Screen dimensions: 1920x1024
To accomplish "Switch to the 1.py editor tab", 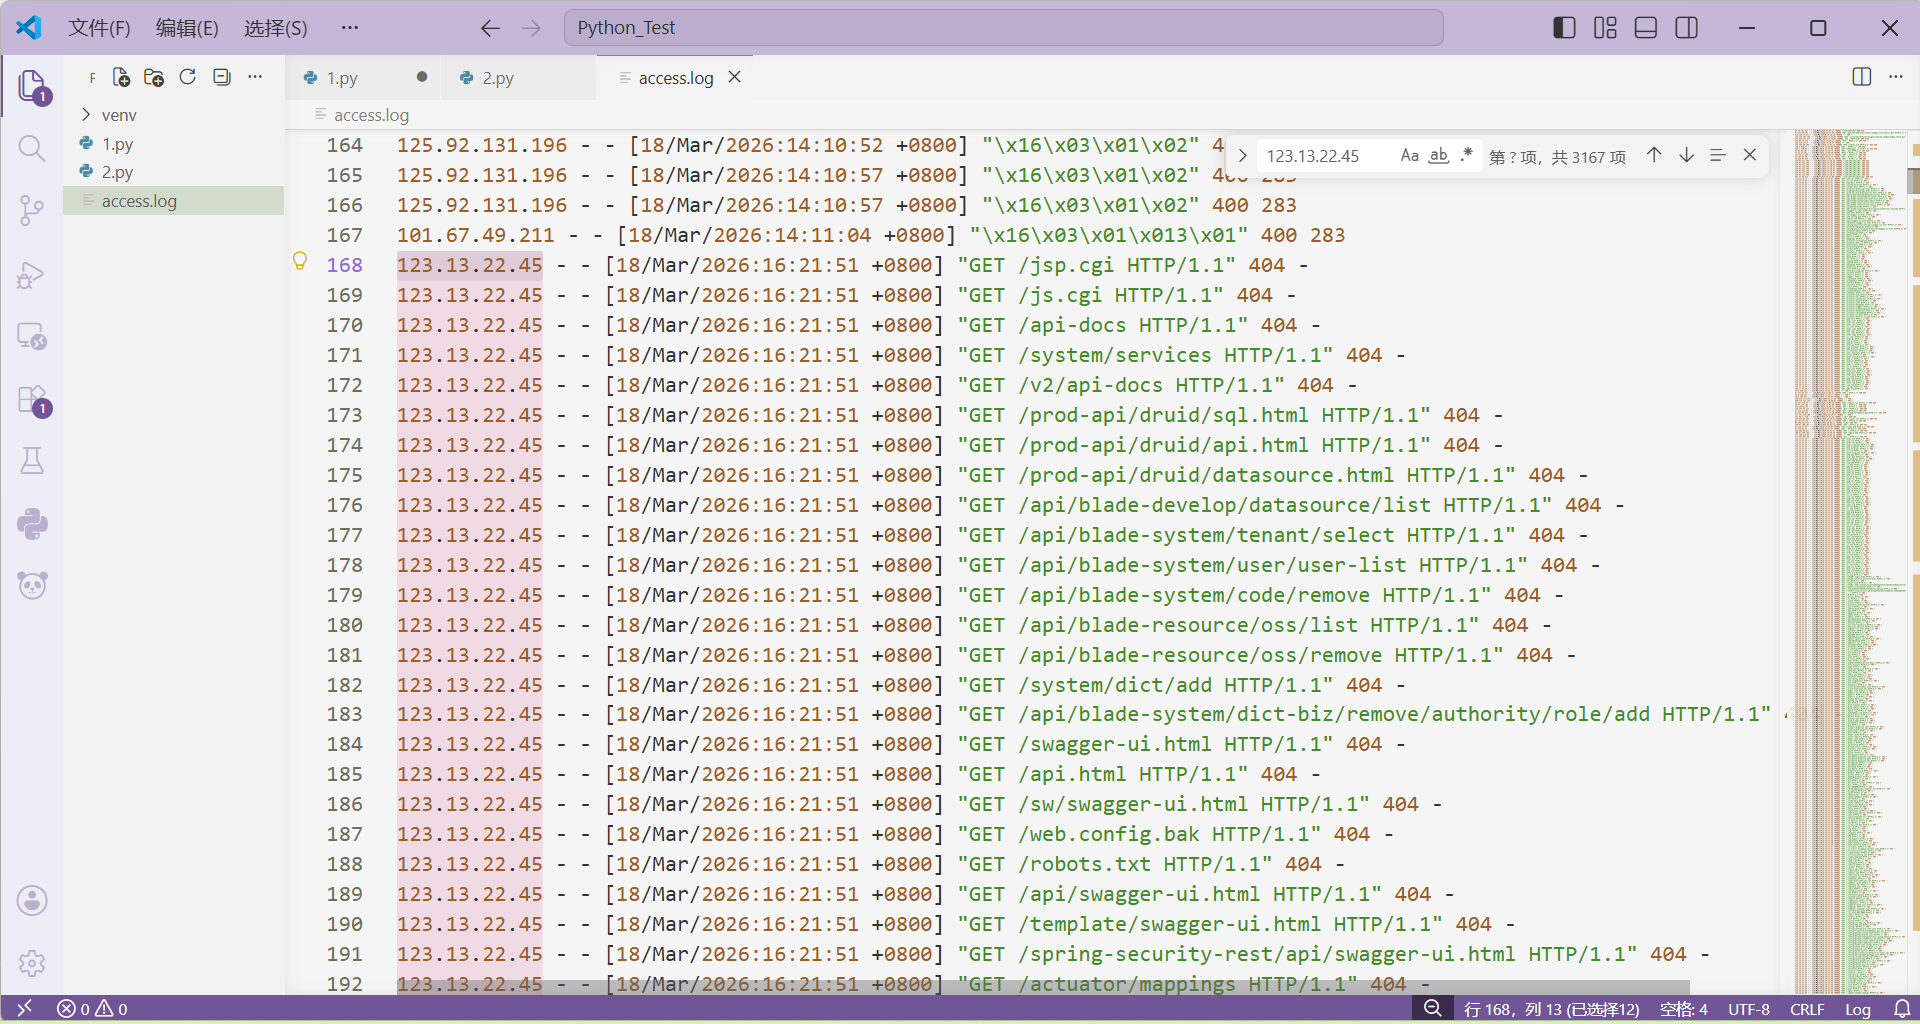I will click(x=364, y=77).
